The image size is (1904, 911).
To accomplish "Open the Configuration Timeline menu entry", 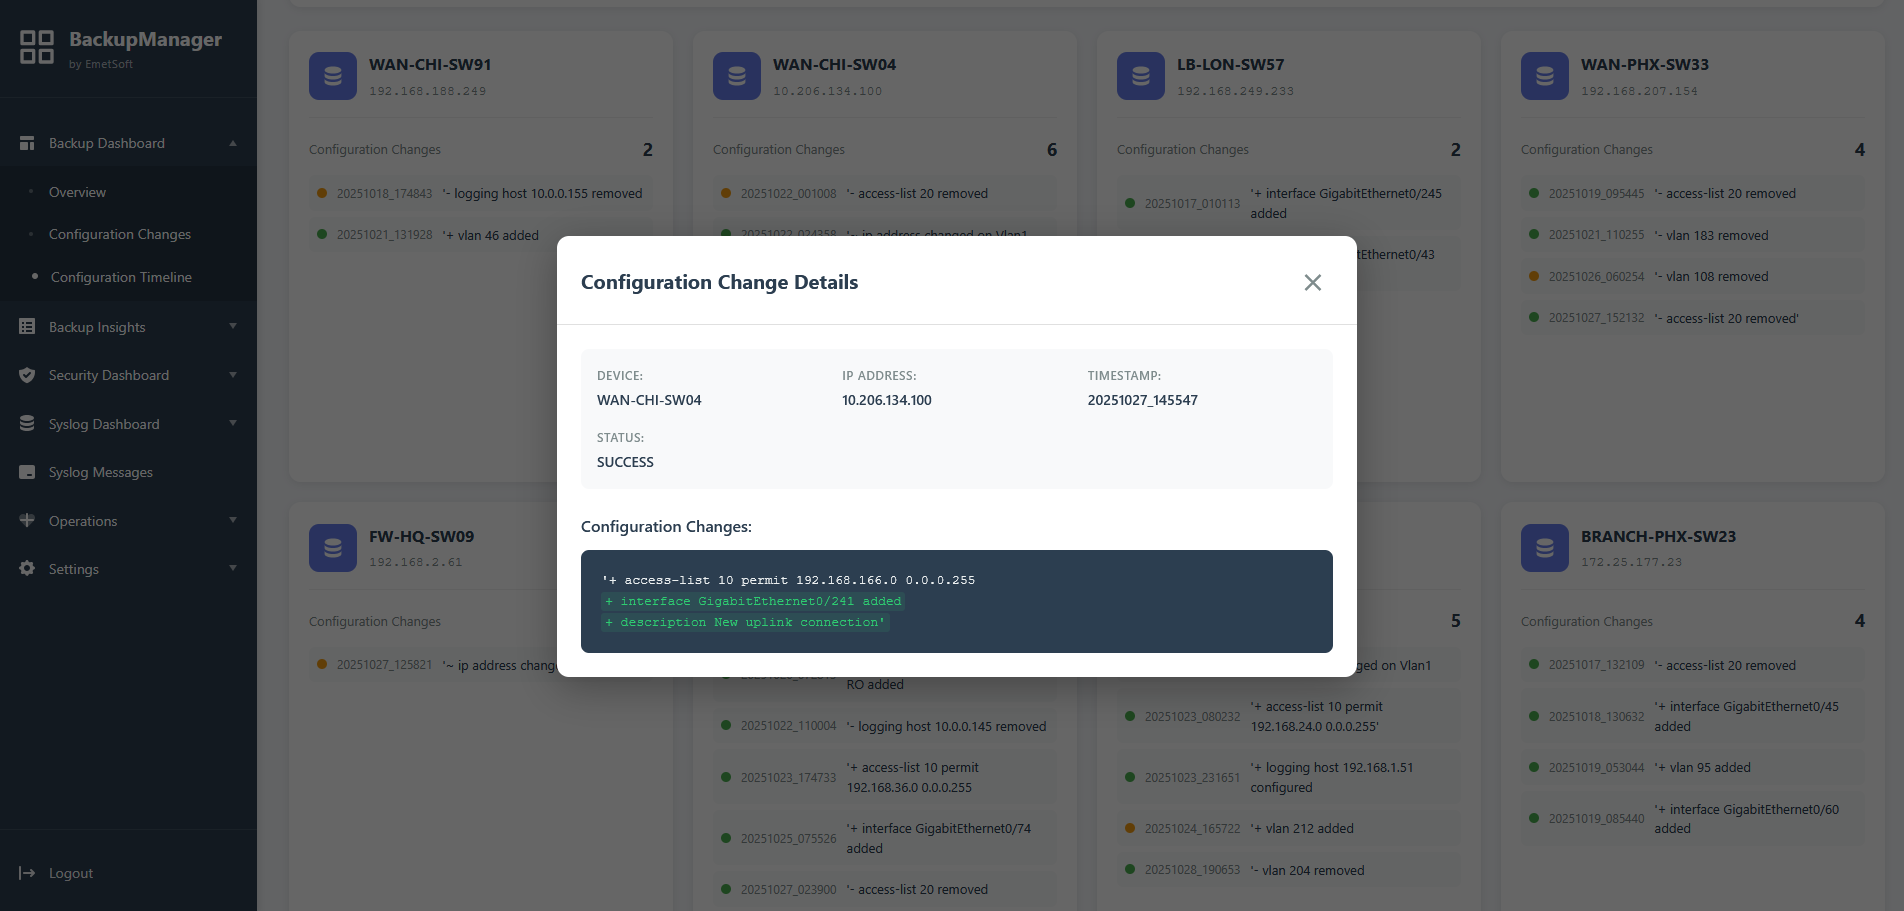I will click(120, 277).
